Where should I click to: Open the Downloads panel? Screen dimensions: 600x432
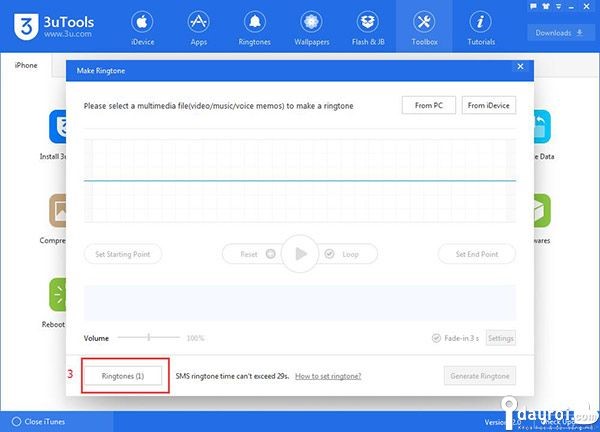pos(560,32)
